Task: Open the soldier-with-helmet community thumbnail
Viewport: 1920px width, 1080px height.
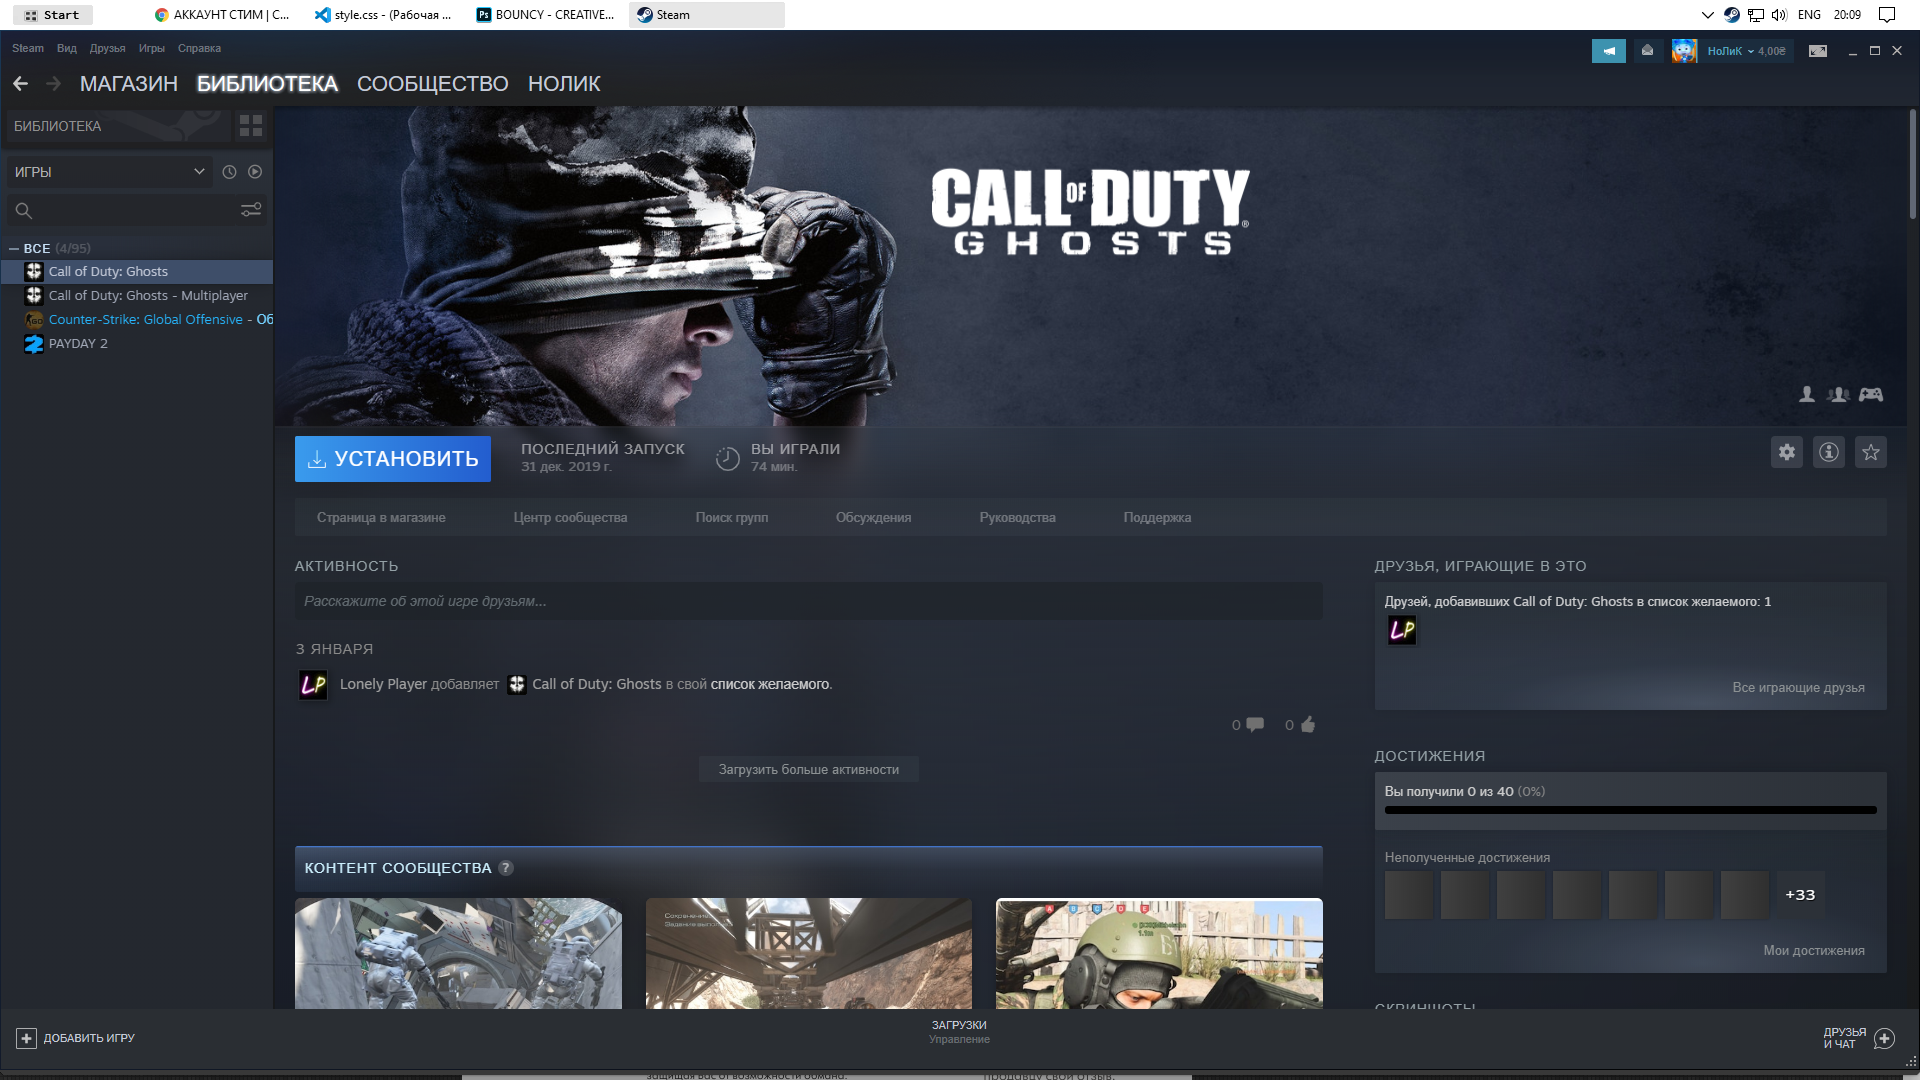Action: pos(1159,953)
